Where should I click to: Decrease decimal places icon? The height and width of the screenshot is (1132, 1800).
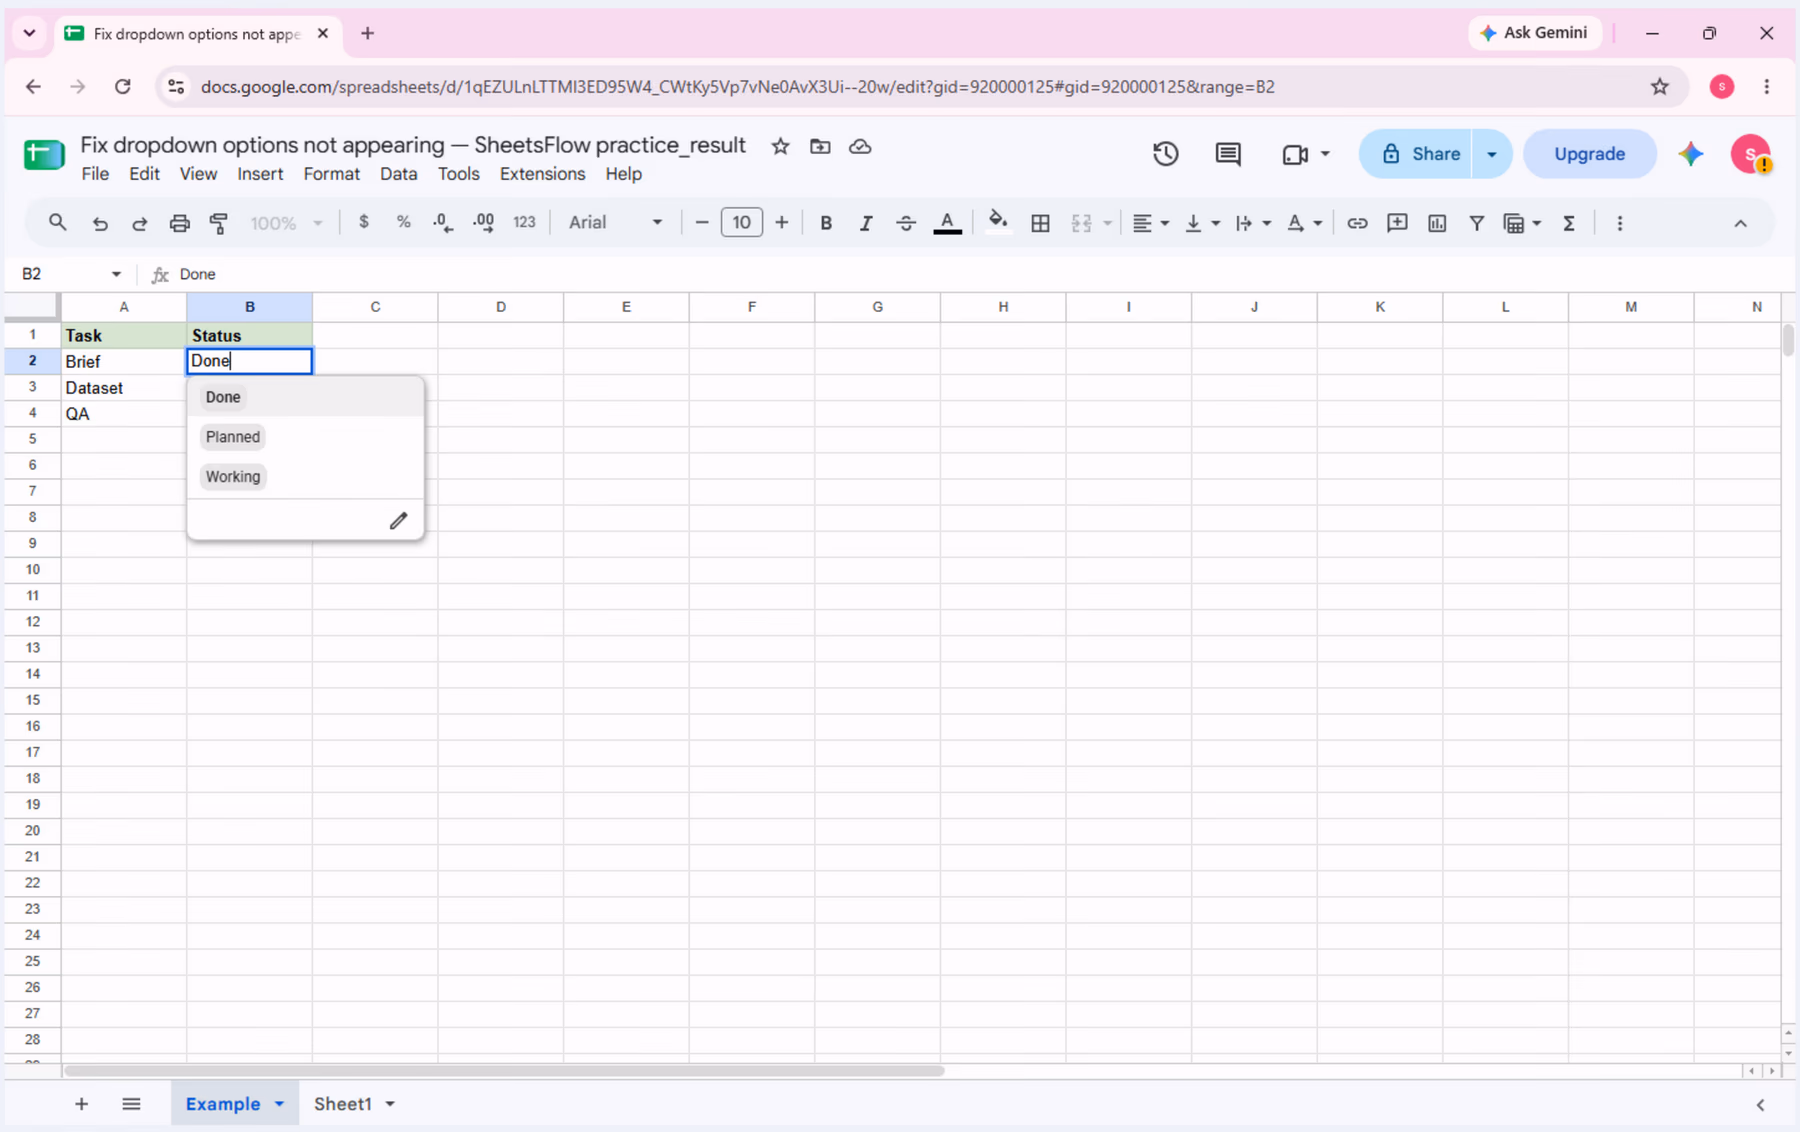(443, 223)
